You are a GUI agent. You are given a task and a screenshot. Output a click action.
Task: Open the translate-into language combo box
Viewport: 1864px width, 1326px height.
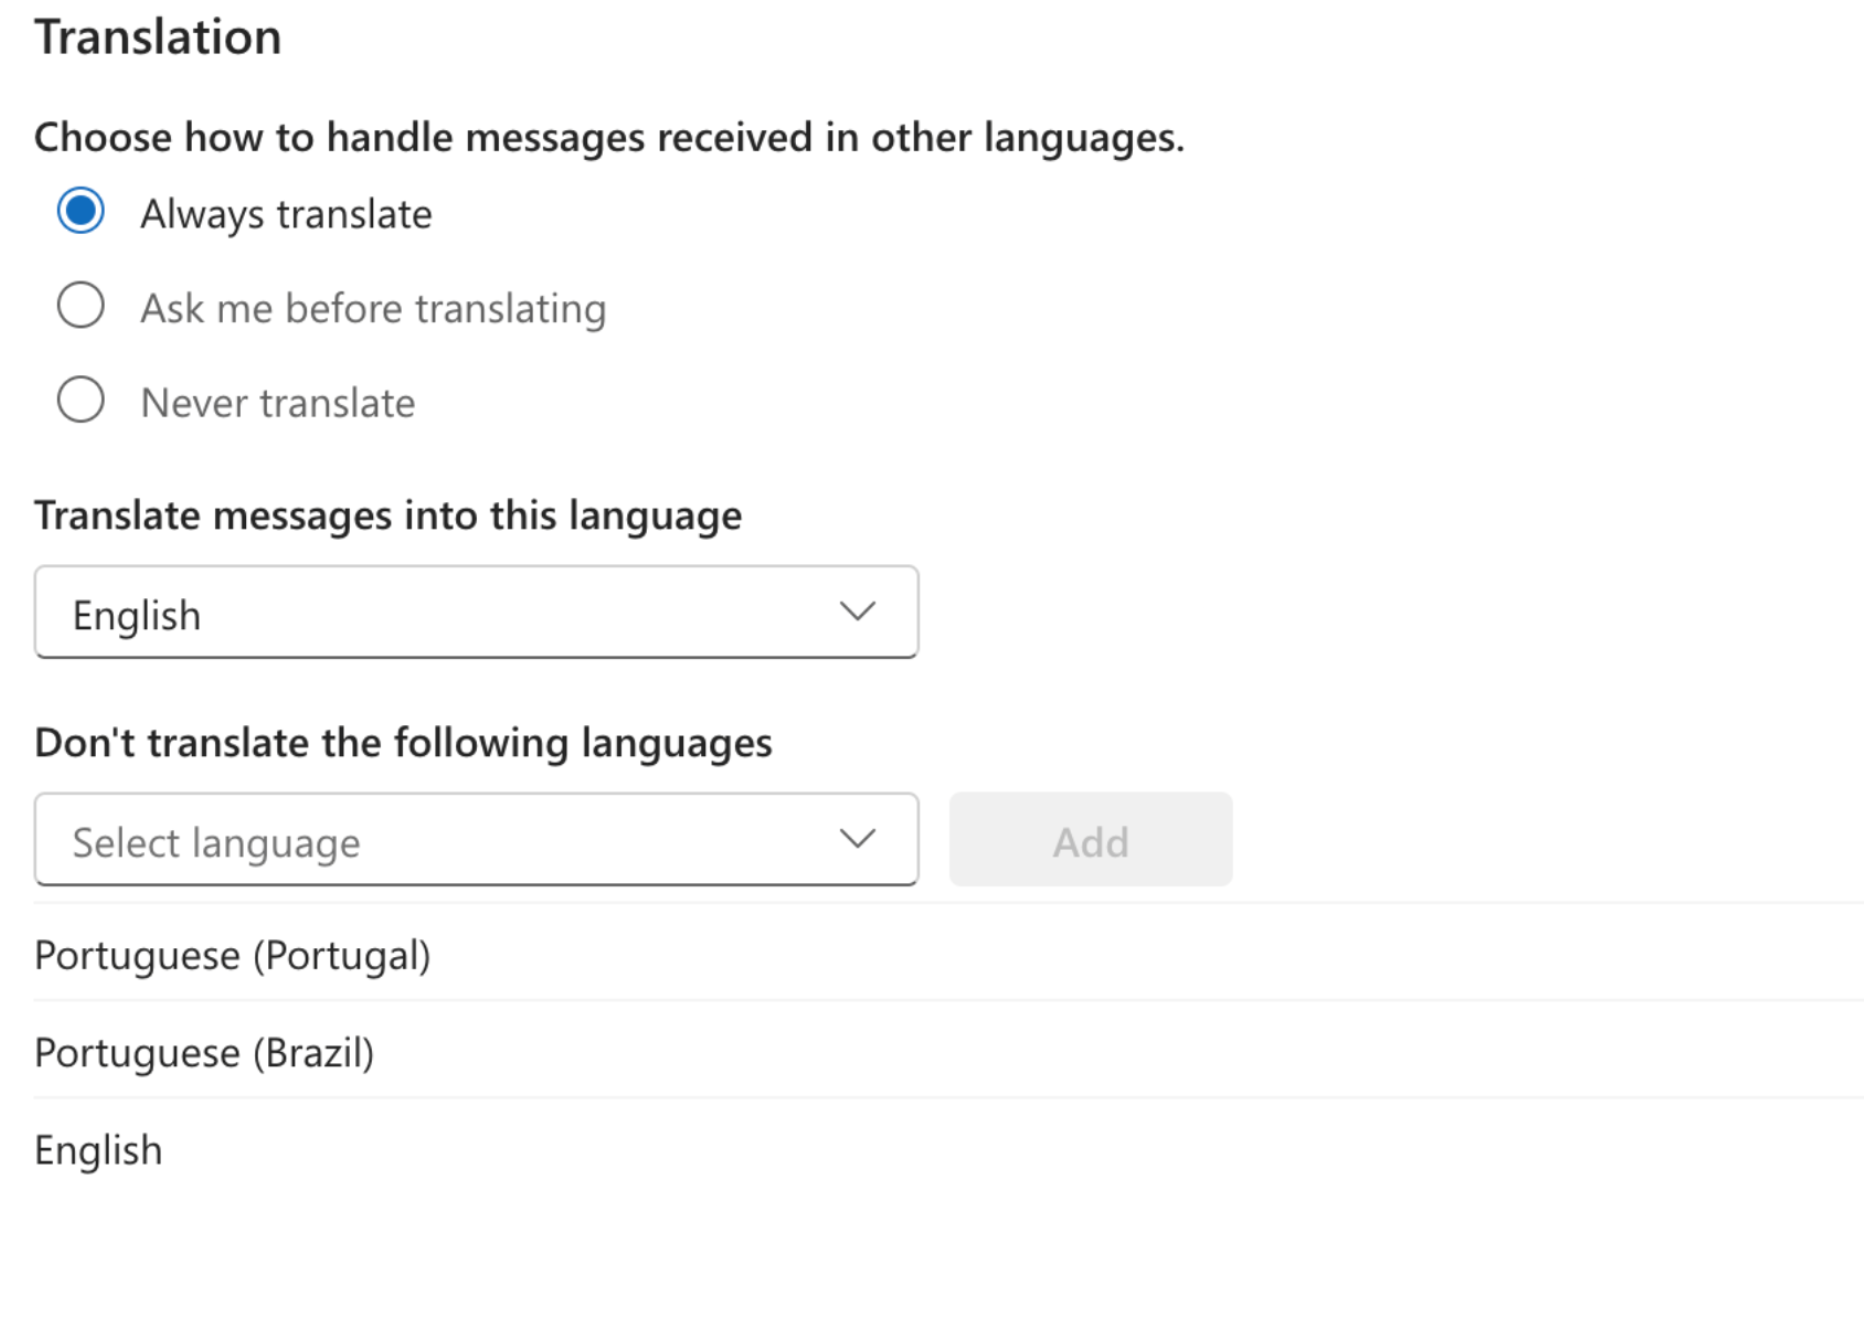click(x=476, y=612)
